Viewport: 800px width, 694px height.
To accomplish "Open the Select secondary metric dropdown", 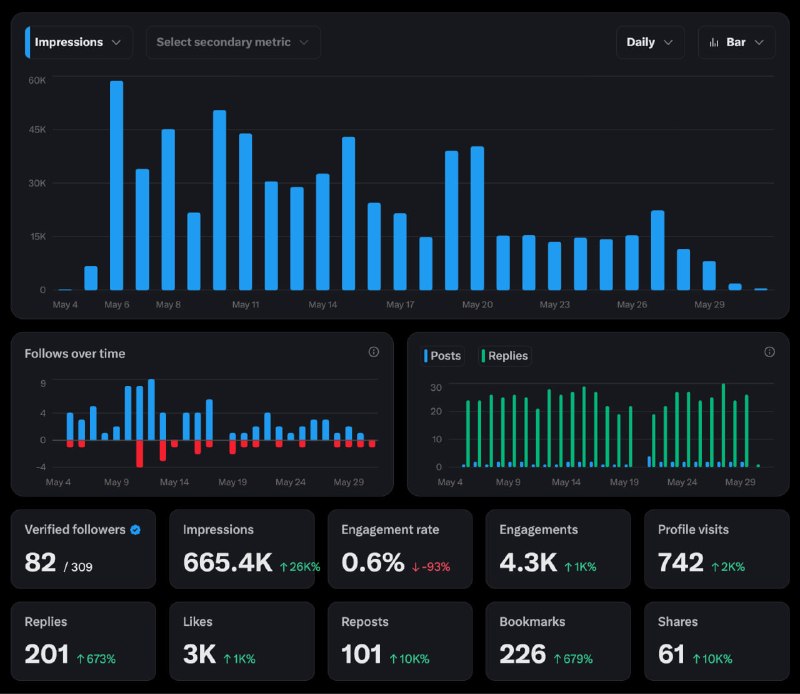I will [233, 42].
